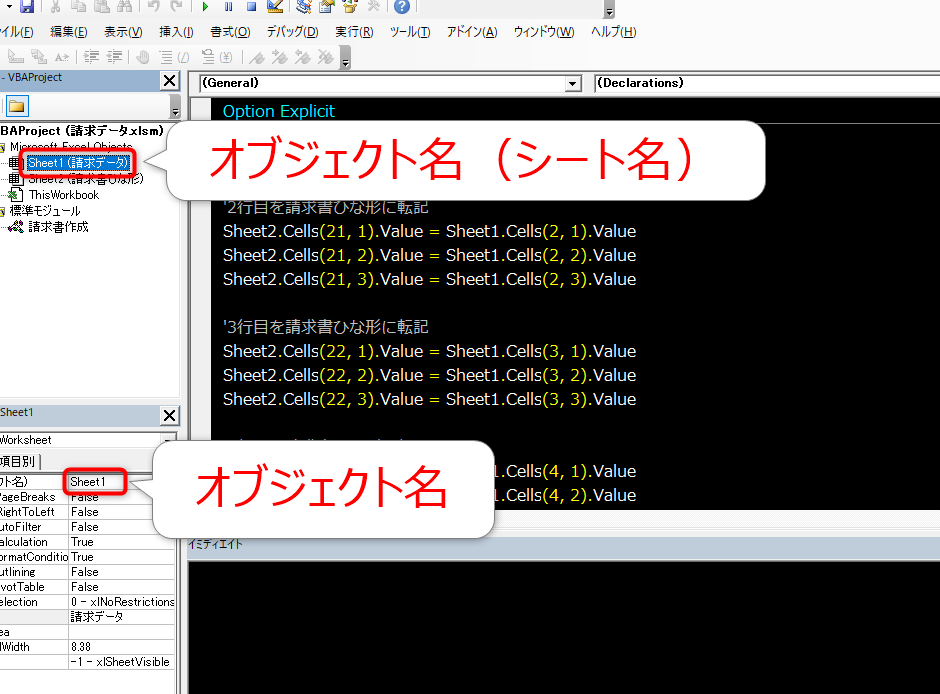Open Standard toolbar options dropdown arrow

point(609,11)
